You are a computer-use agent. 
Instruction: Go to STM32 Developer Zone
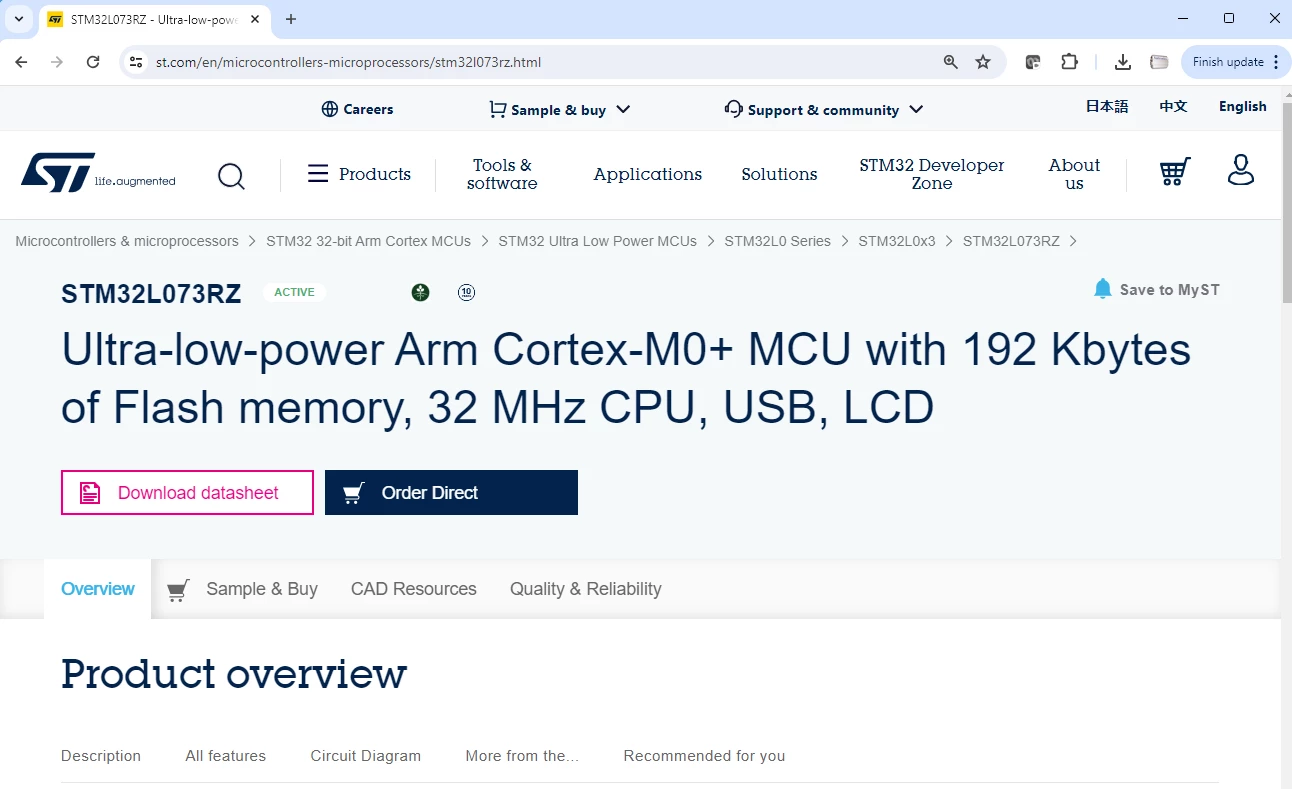pyautogui.click(x=932, y=174)
